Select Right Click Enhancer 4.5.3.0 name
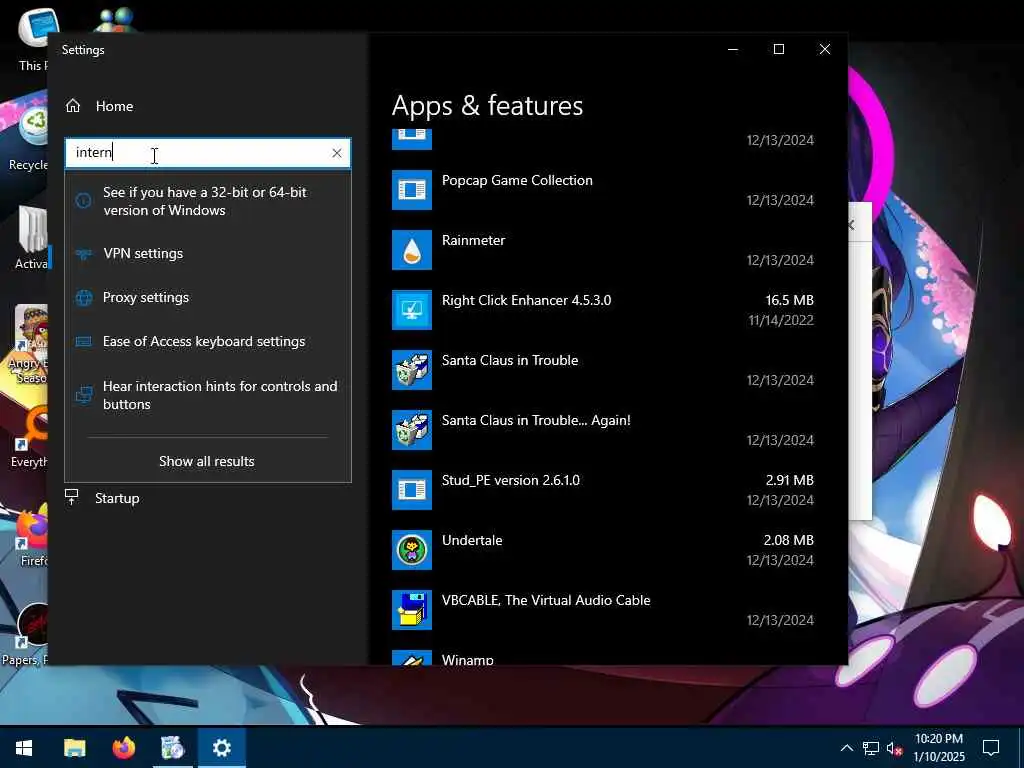Viewport: 1024px width, 768px height. point(526,300)
